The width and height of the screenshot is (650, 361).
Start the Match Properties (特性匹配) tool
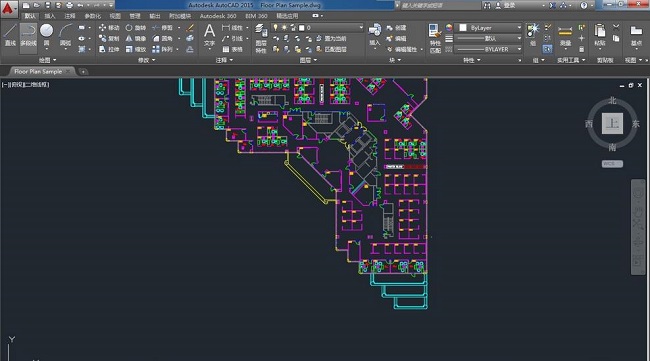pyautogui.click(x=435, y=39)
